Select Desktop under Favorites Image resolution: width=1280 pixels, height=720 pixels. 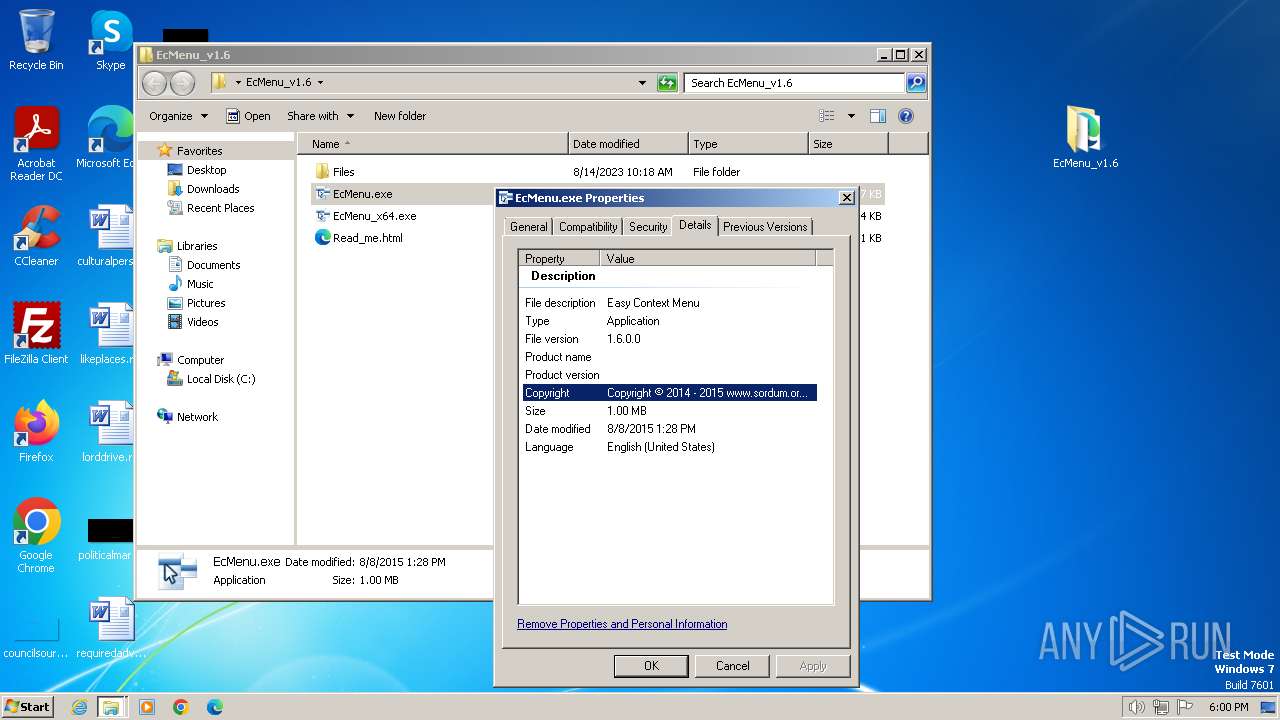click(206, 170)
